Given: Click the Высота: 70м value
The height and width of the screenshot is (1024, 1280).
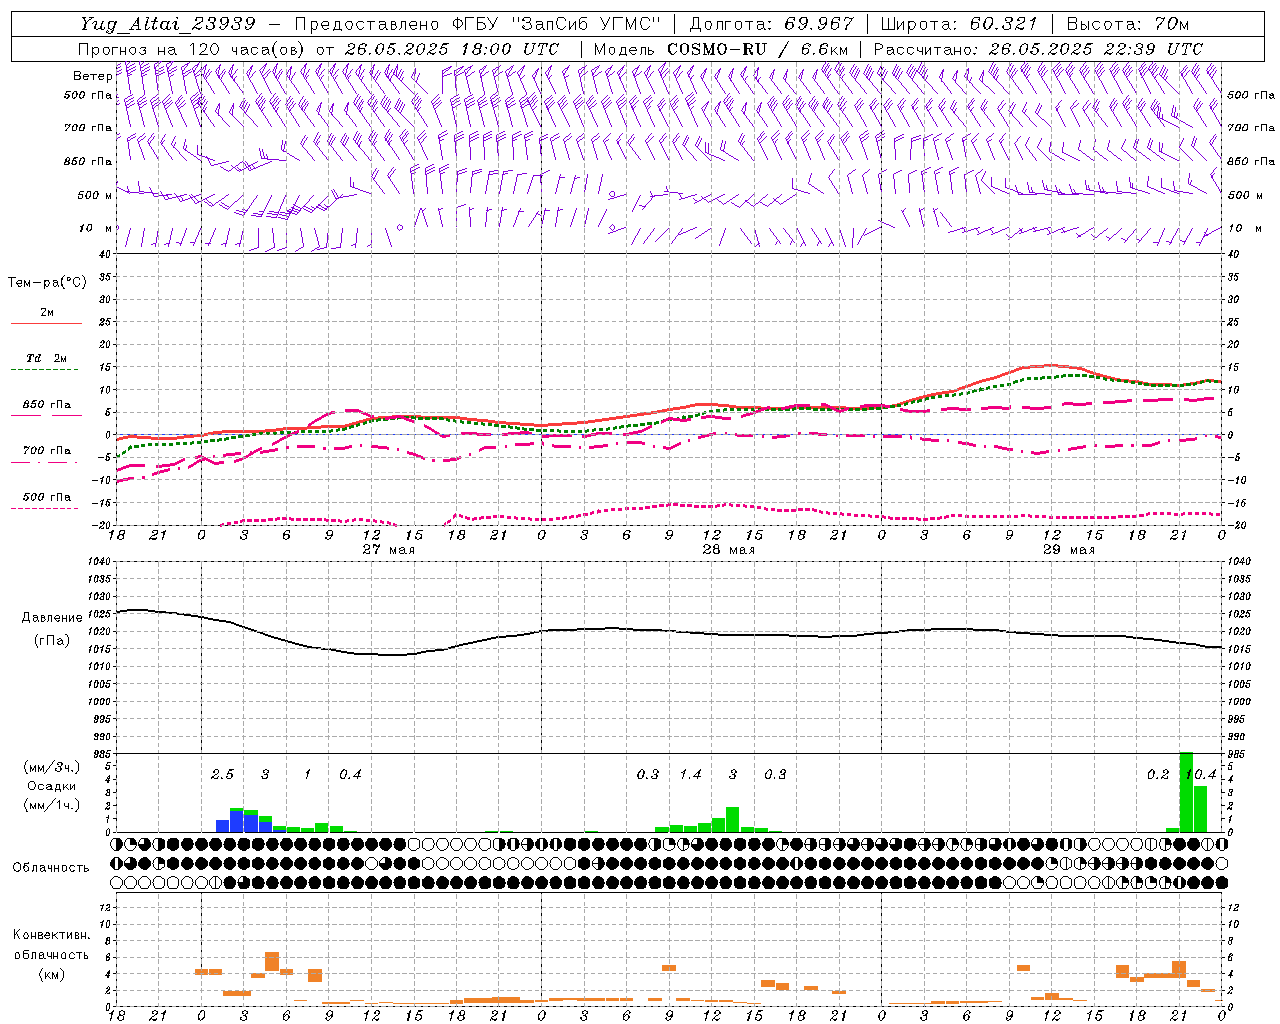Looking at the screenshot, I should [x=1128, y=23].
